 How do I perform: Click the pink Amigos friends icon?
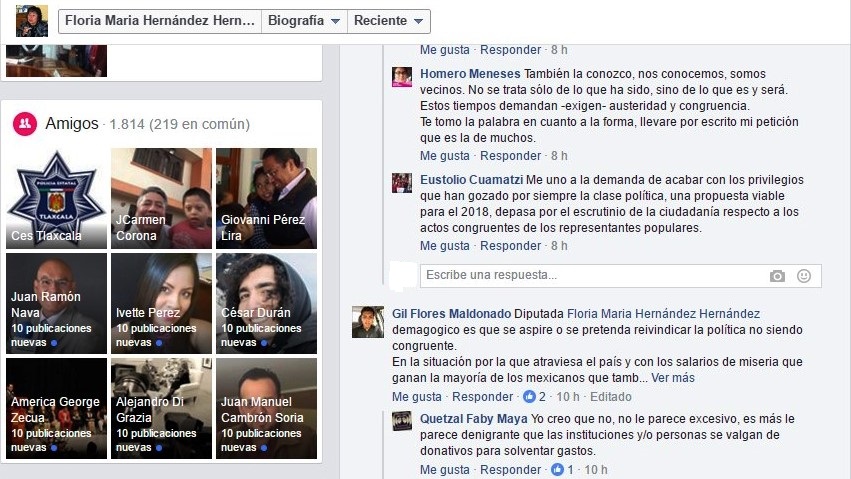pyautogui.click(x=25, y=124)
